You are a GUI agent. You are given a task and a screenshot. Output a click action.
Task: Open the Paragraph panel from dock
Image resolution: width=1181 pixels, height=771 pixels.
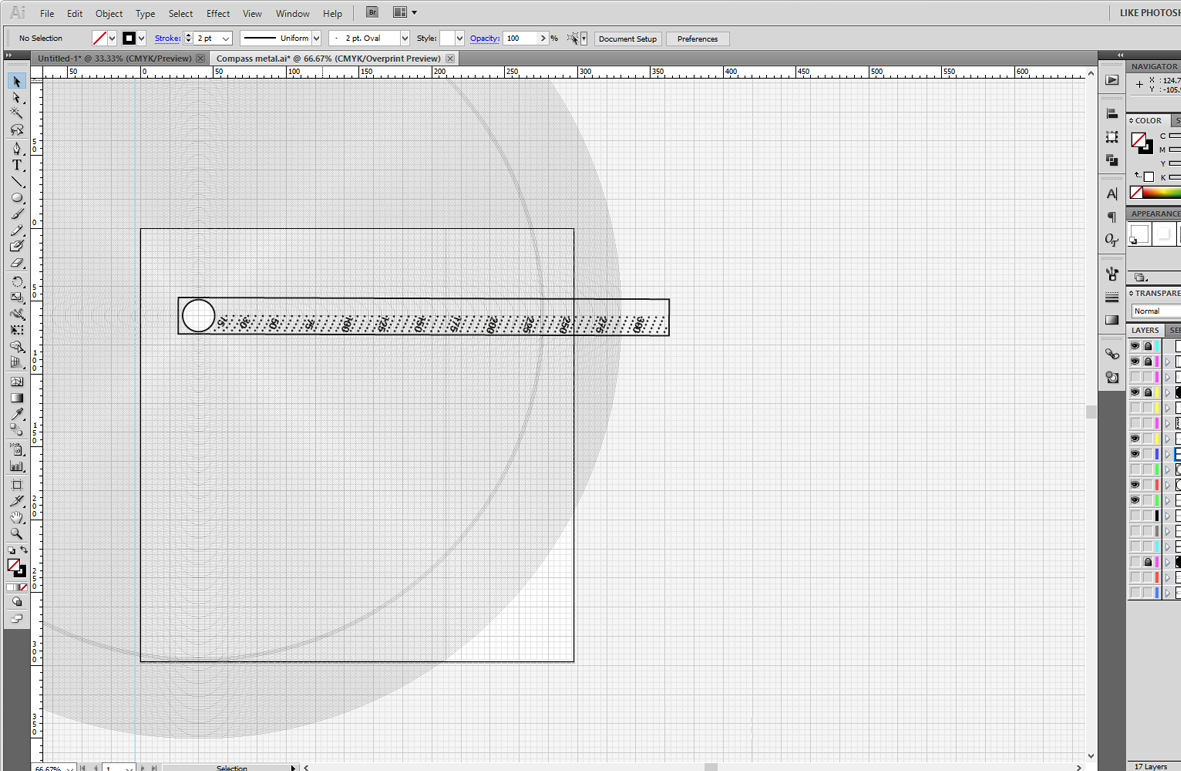(1112, 217)
